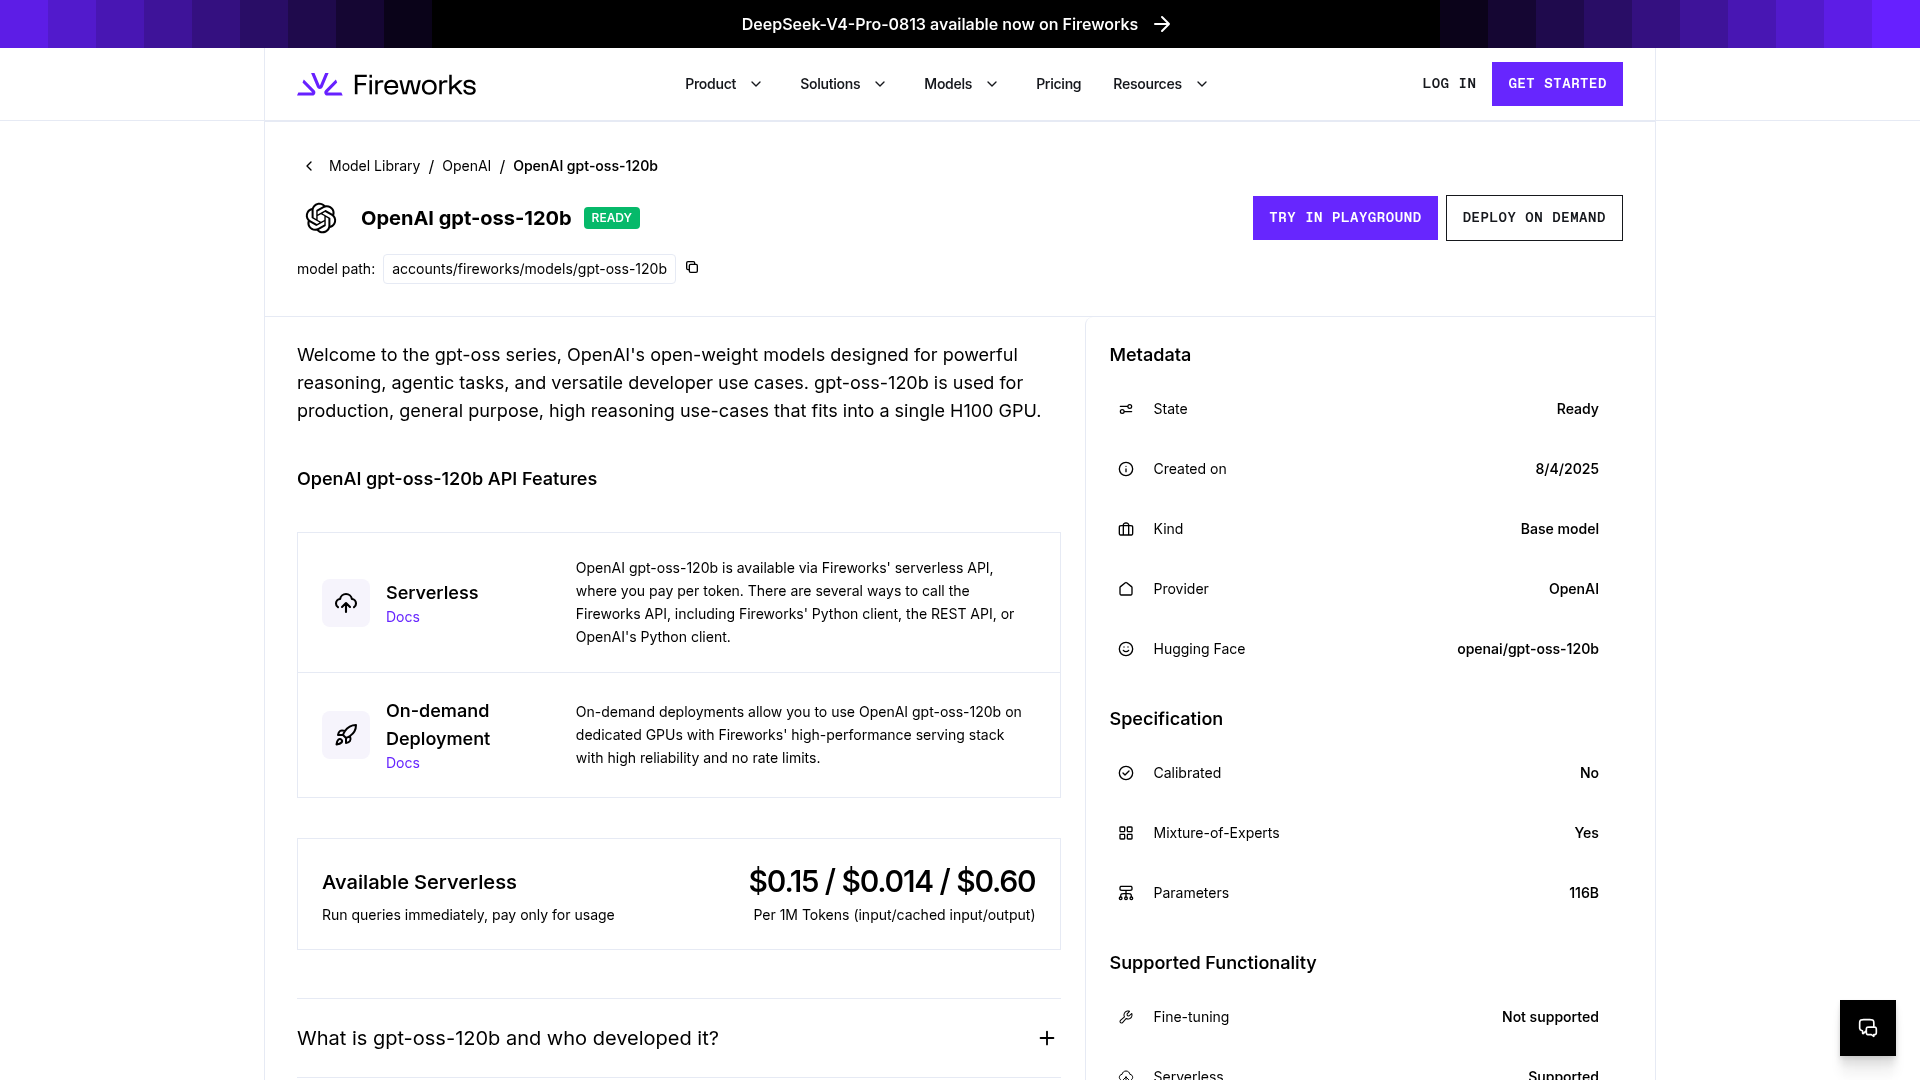Click the model path text field
This screenshot has height=1080, width=1920.
[529, 269]
